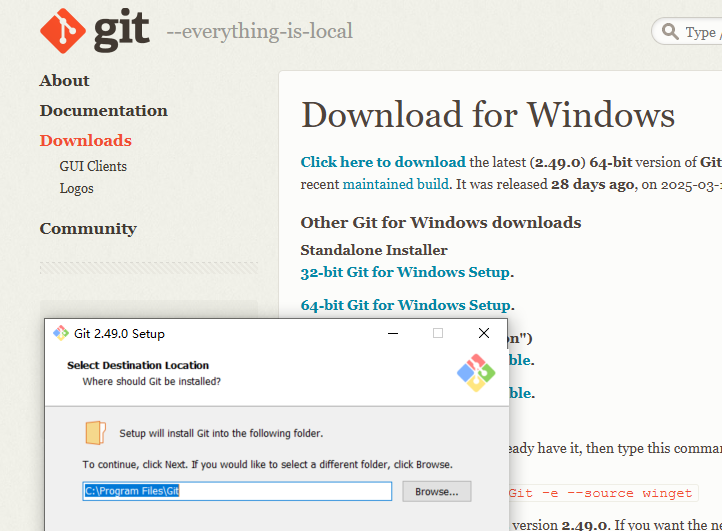Open the Logos page

pos(76,188)
